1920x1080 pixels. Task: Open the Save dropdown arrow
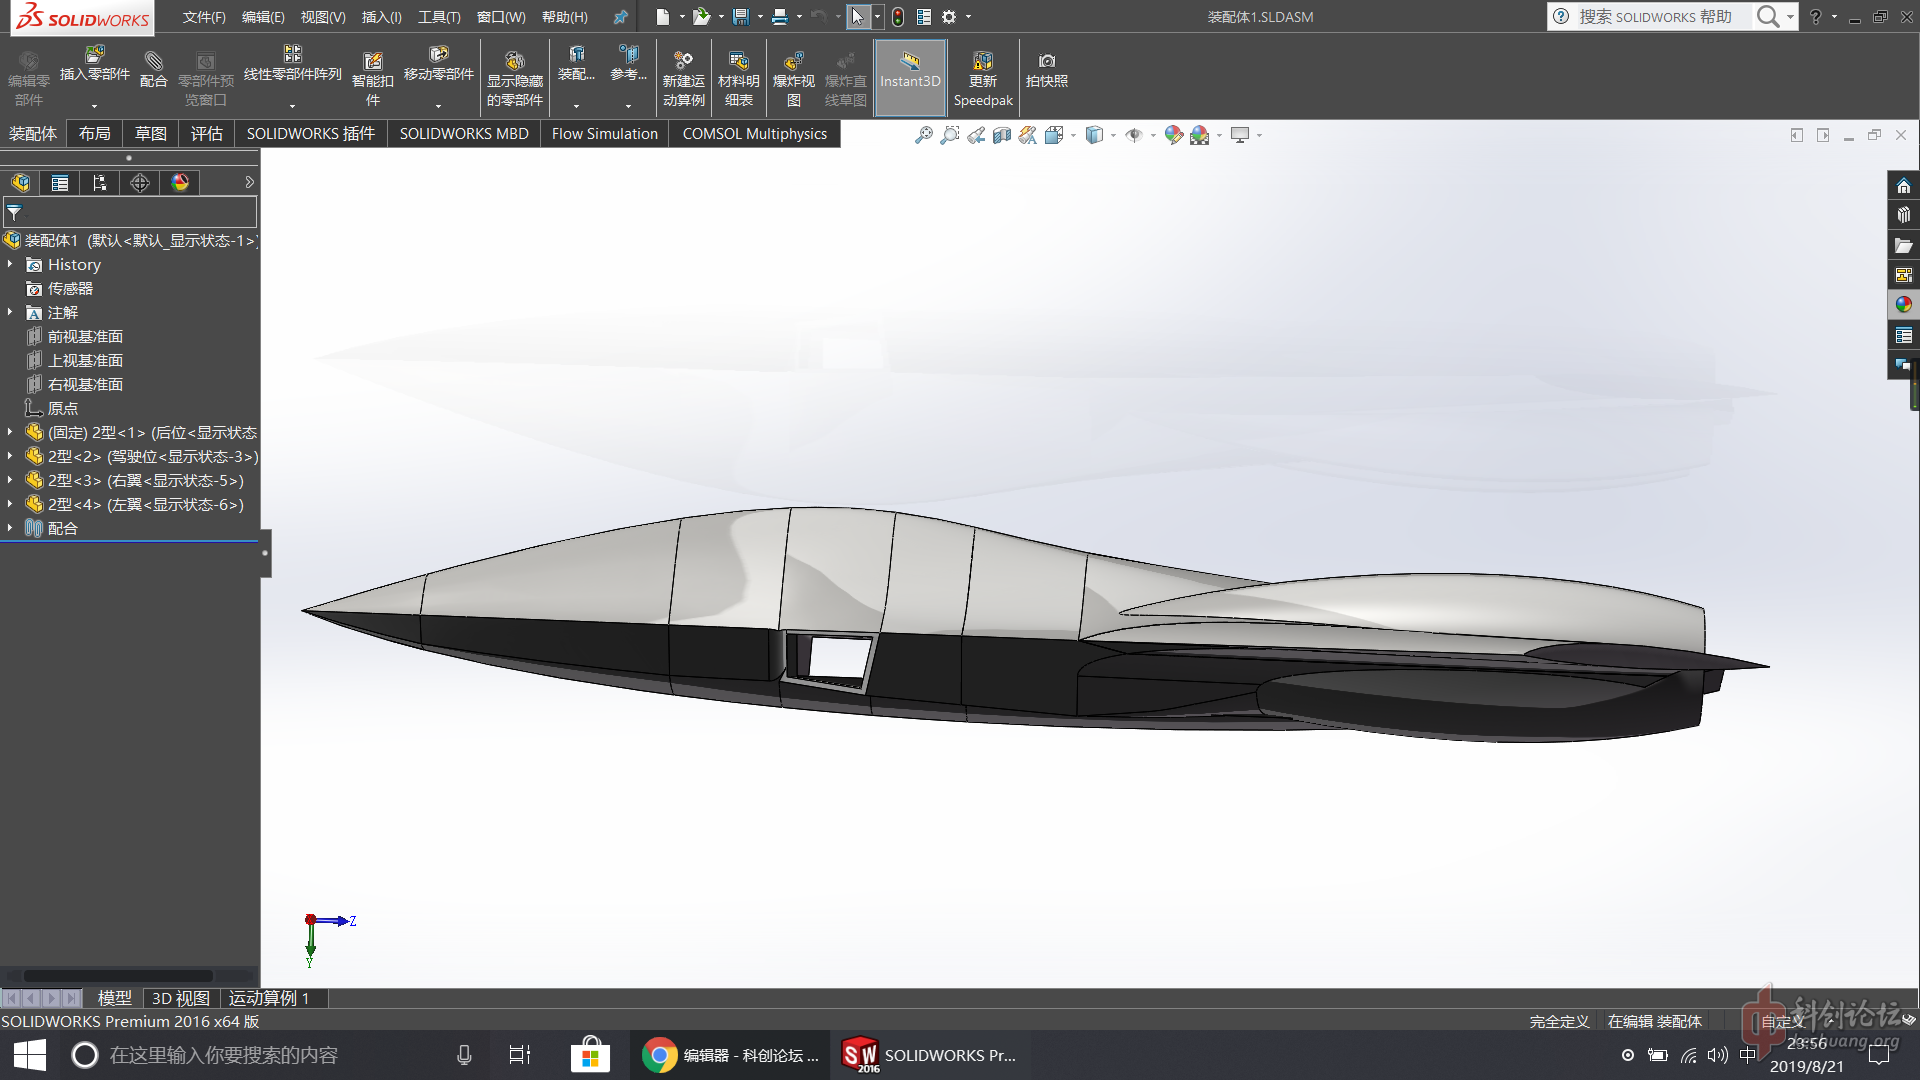coord(760,17)
